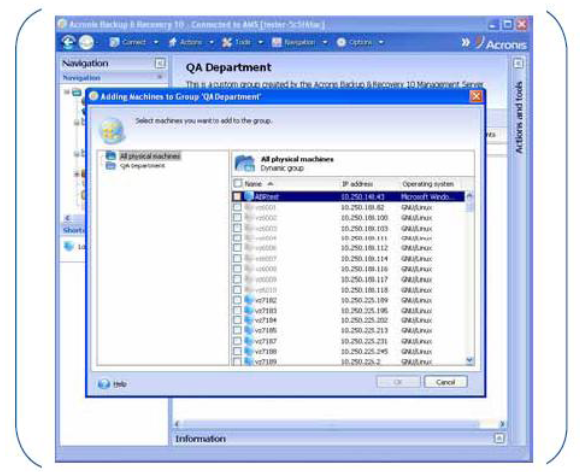580x472 pixels.
Task: Check the box for machine 10.250.188.100
Action: coord(237,218)
